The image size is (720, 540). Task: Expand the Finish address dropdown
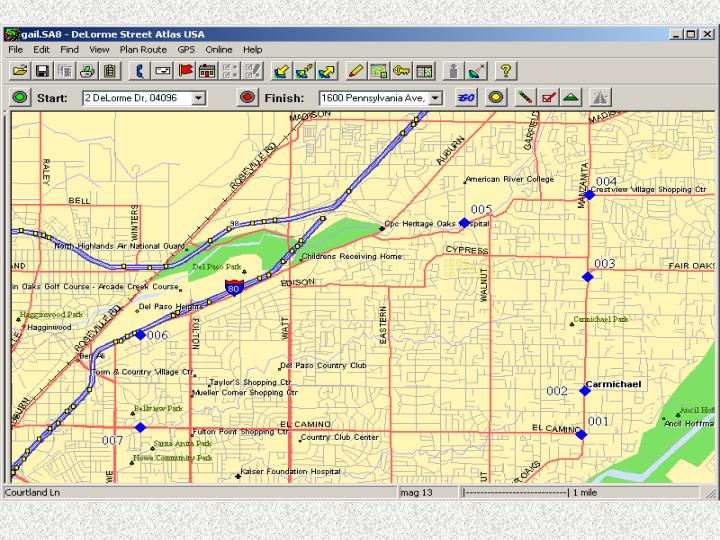(436, 98)
